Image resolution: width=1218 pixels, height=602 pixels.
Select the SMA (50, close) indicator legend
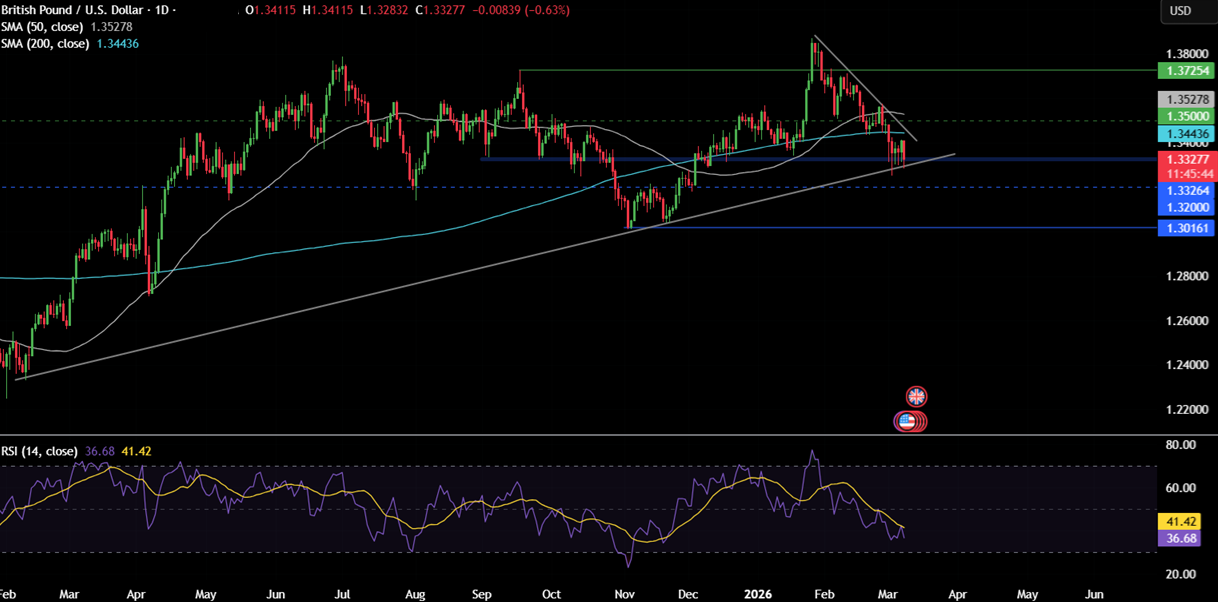pos(44,27)
